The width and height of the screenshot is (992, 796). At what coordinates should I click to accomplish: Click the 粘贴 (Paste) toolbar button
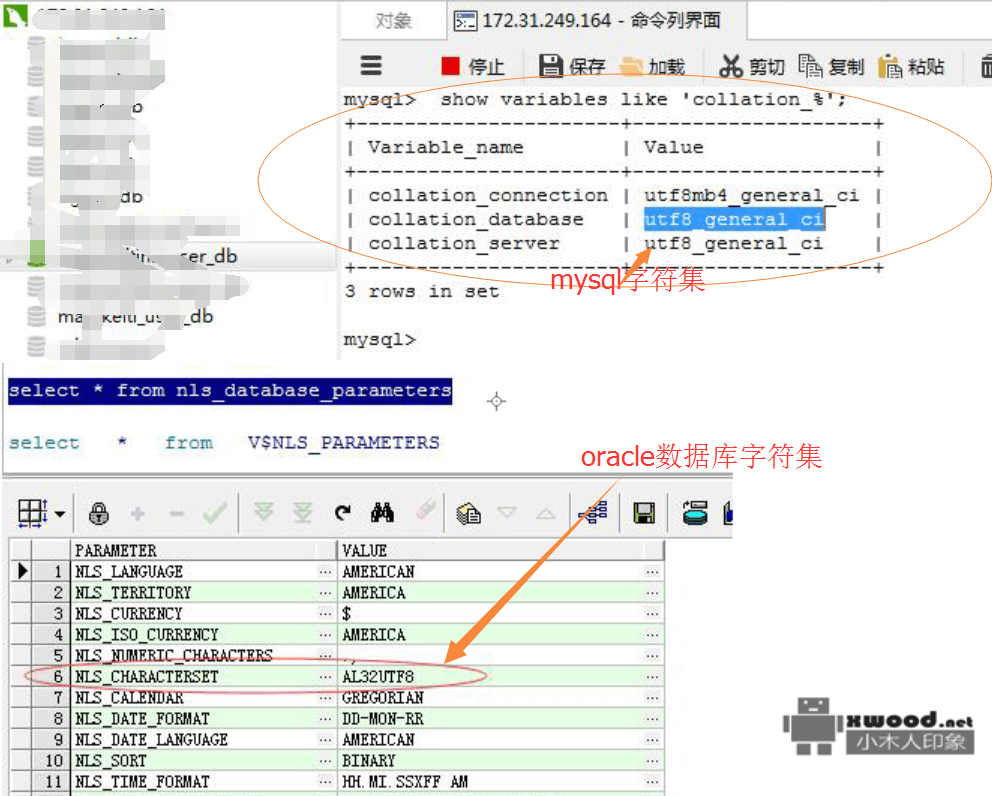(x=911, y=66)
